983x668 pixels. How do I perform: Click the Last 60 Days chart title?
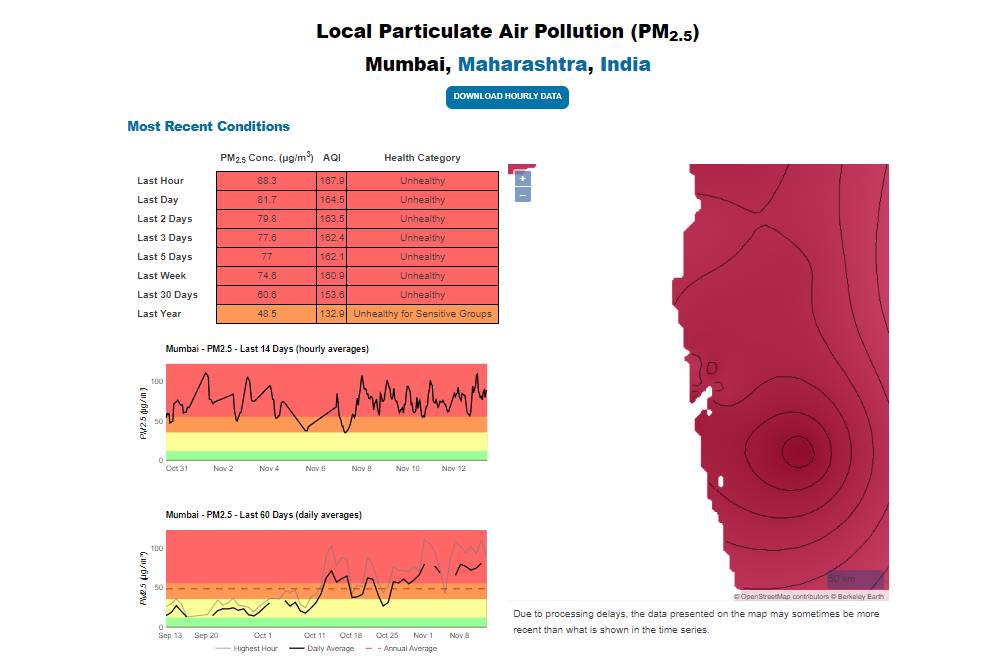click(x=264, y=515)
